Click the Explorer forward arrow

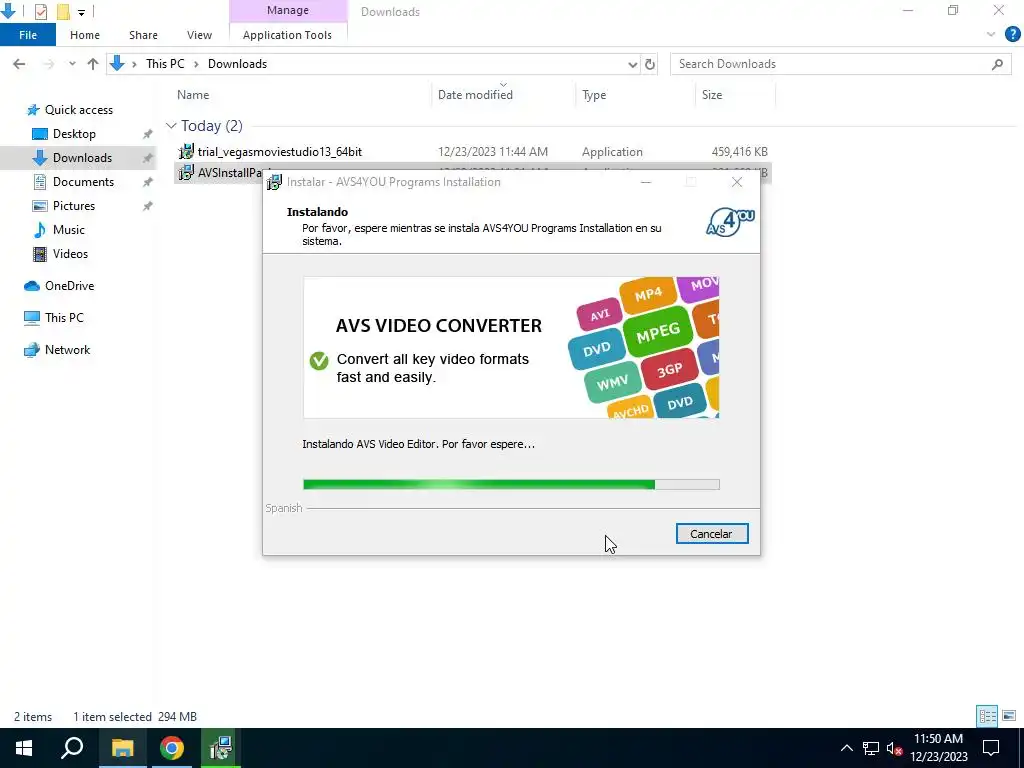click(x=48, y=64)
